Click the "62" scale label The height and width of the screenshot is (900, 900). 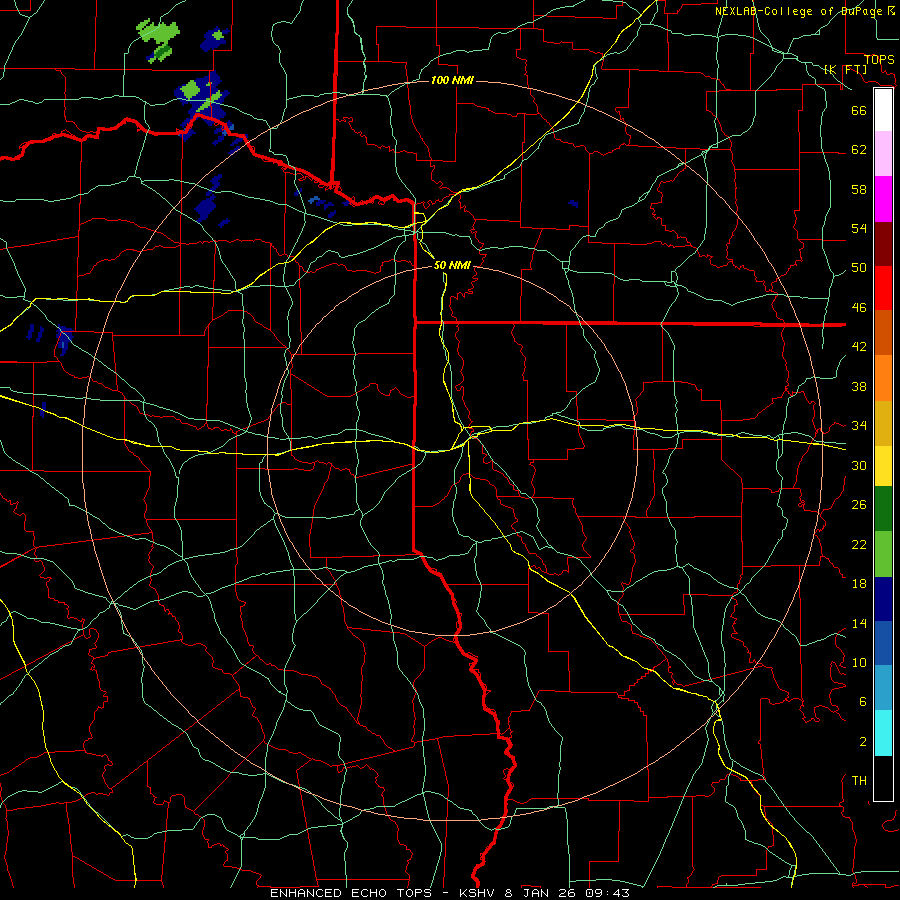[x=859, y=150]
